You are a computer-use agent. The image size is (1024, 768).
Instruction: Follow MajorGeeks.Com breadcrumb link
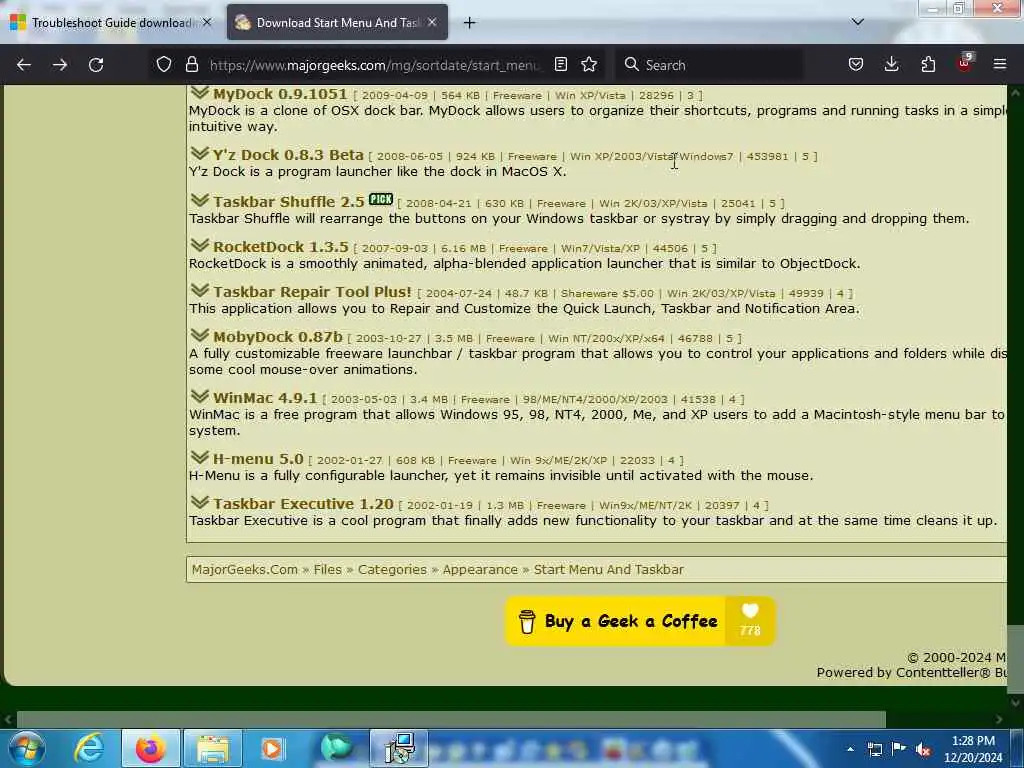tap(244, 569)
